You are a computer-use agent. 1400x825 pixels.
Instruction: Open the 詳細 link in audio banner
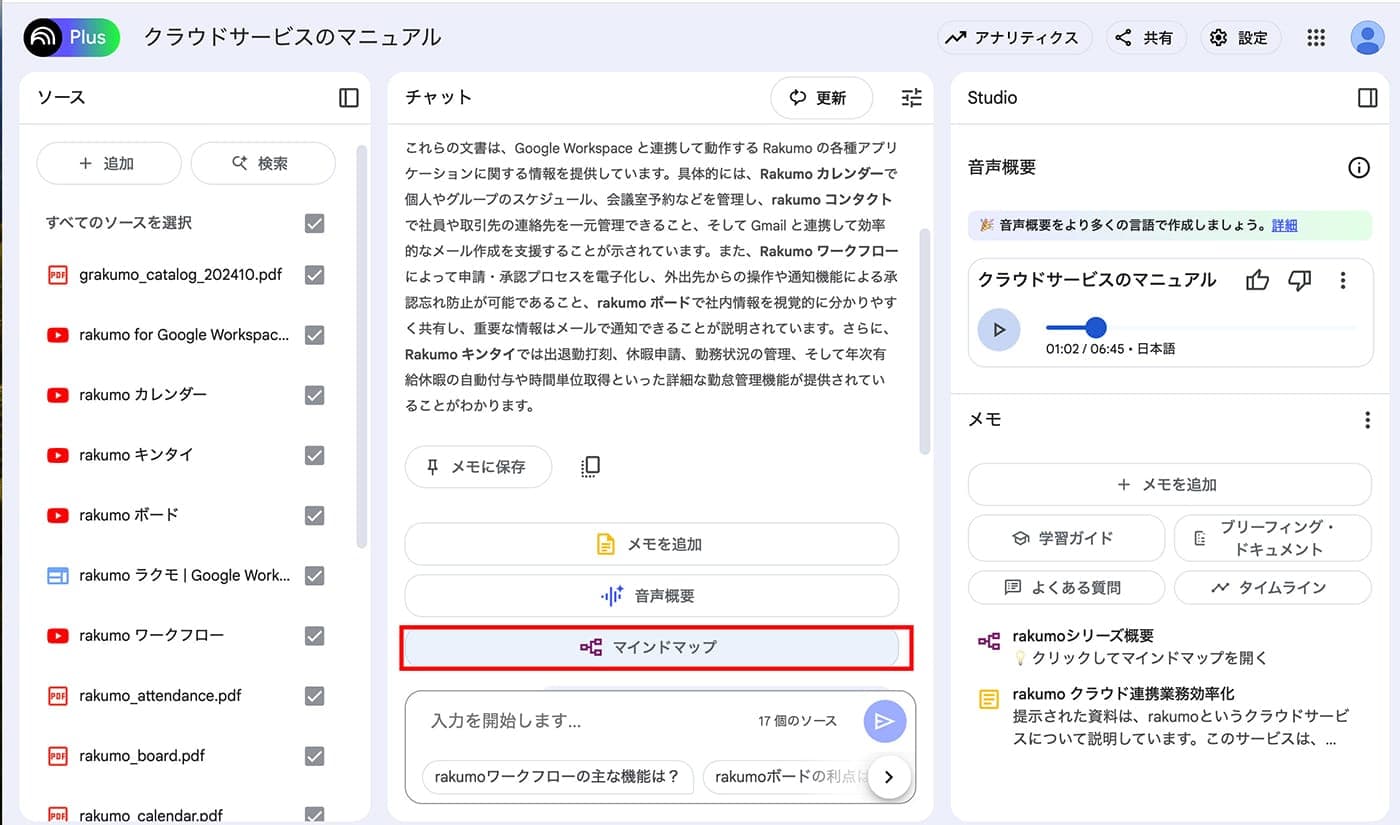tap(1284, 225)
